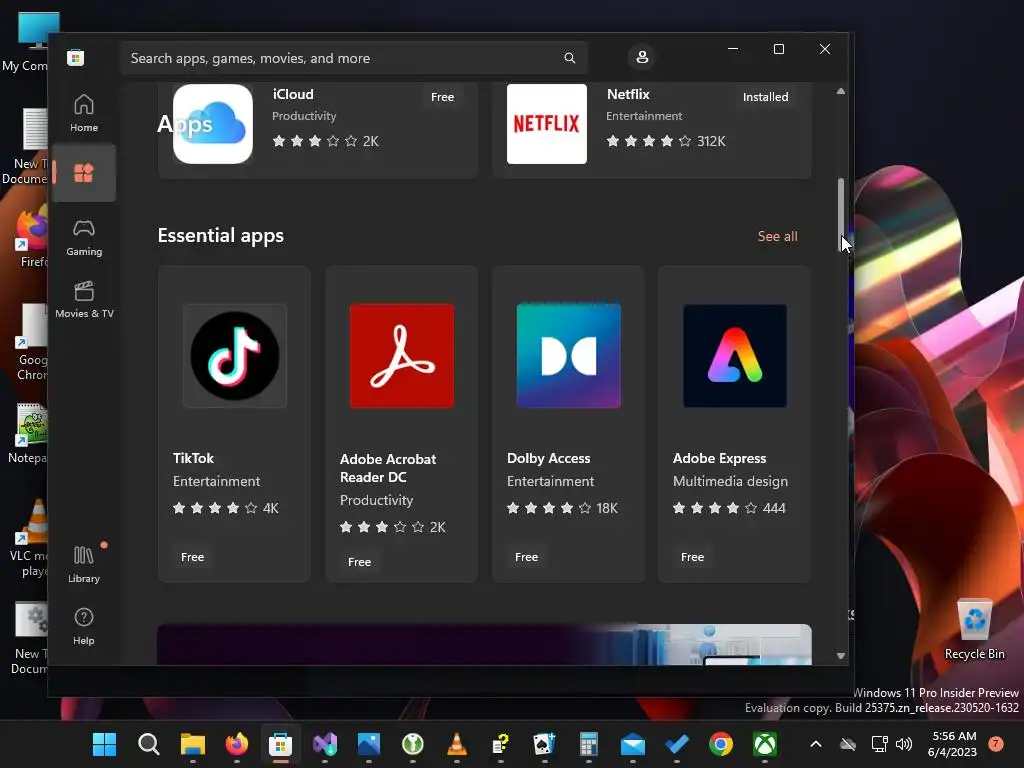Open the Xbox app from the taskbar
Image resolution: width=1024 pixels, height=768 pixels.
(x=765, y=744)
